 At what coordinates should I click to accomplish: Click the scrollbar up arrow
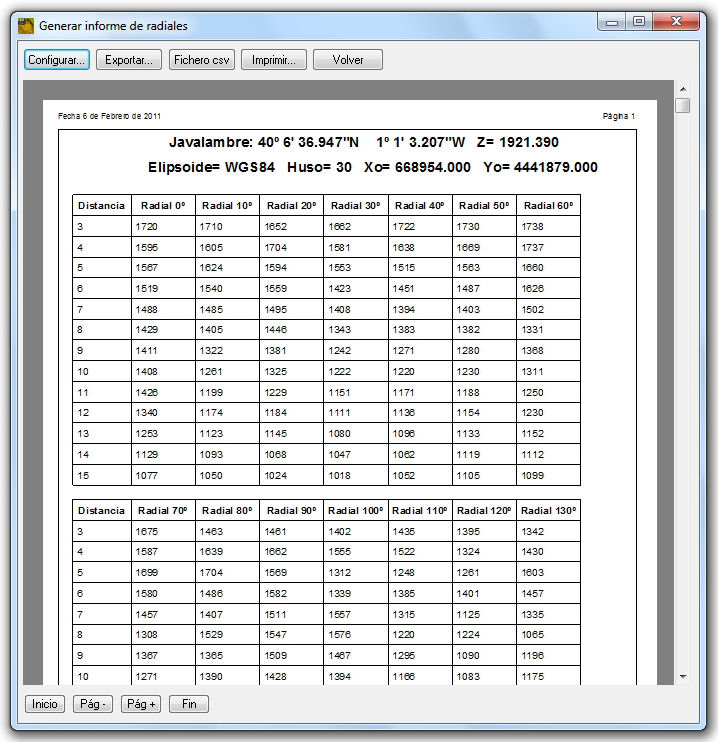[683, 88]
